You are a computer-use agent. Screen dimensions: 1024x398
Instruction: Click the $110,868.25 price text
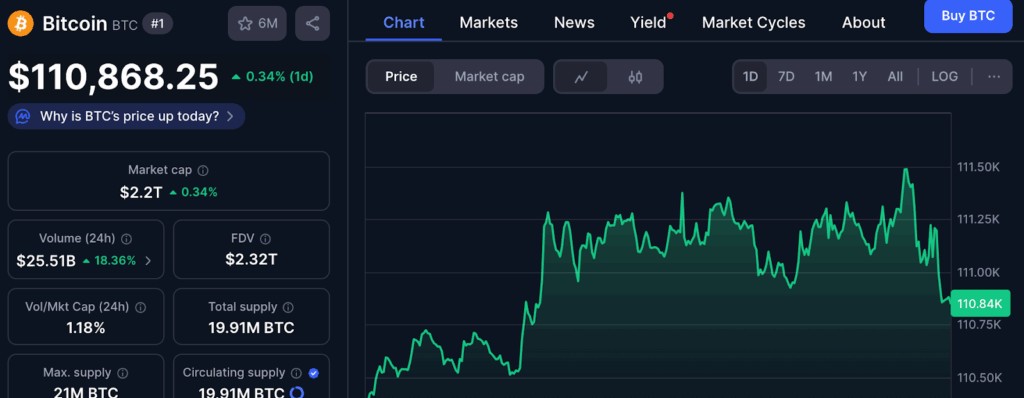point(113,77)
